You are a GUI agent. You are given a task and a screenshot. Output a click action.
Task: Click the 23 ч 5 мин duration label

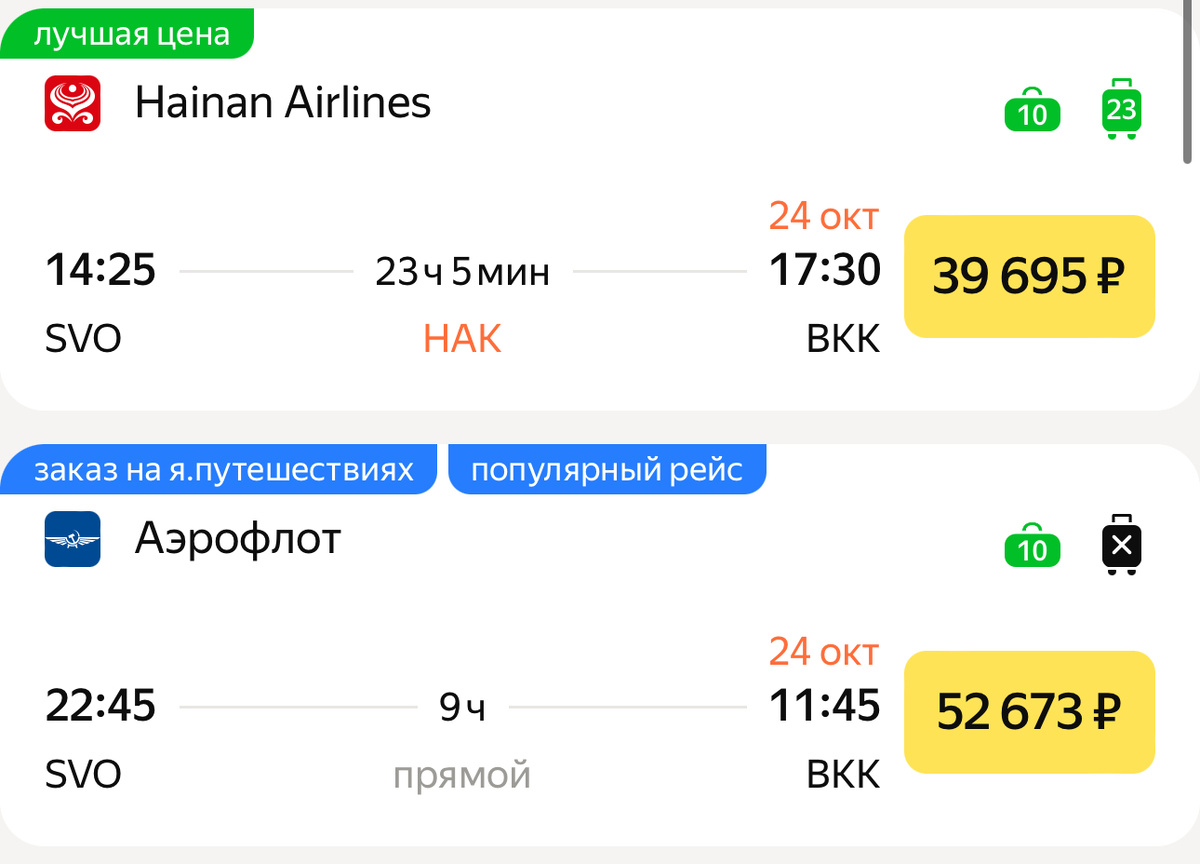462,271
